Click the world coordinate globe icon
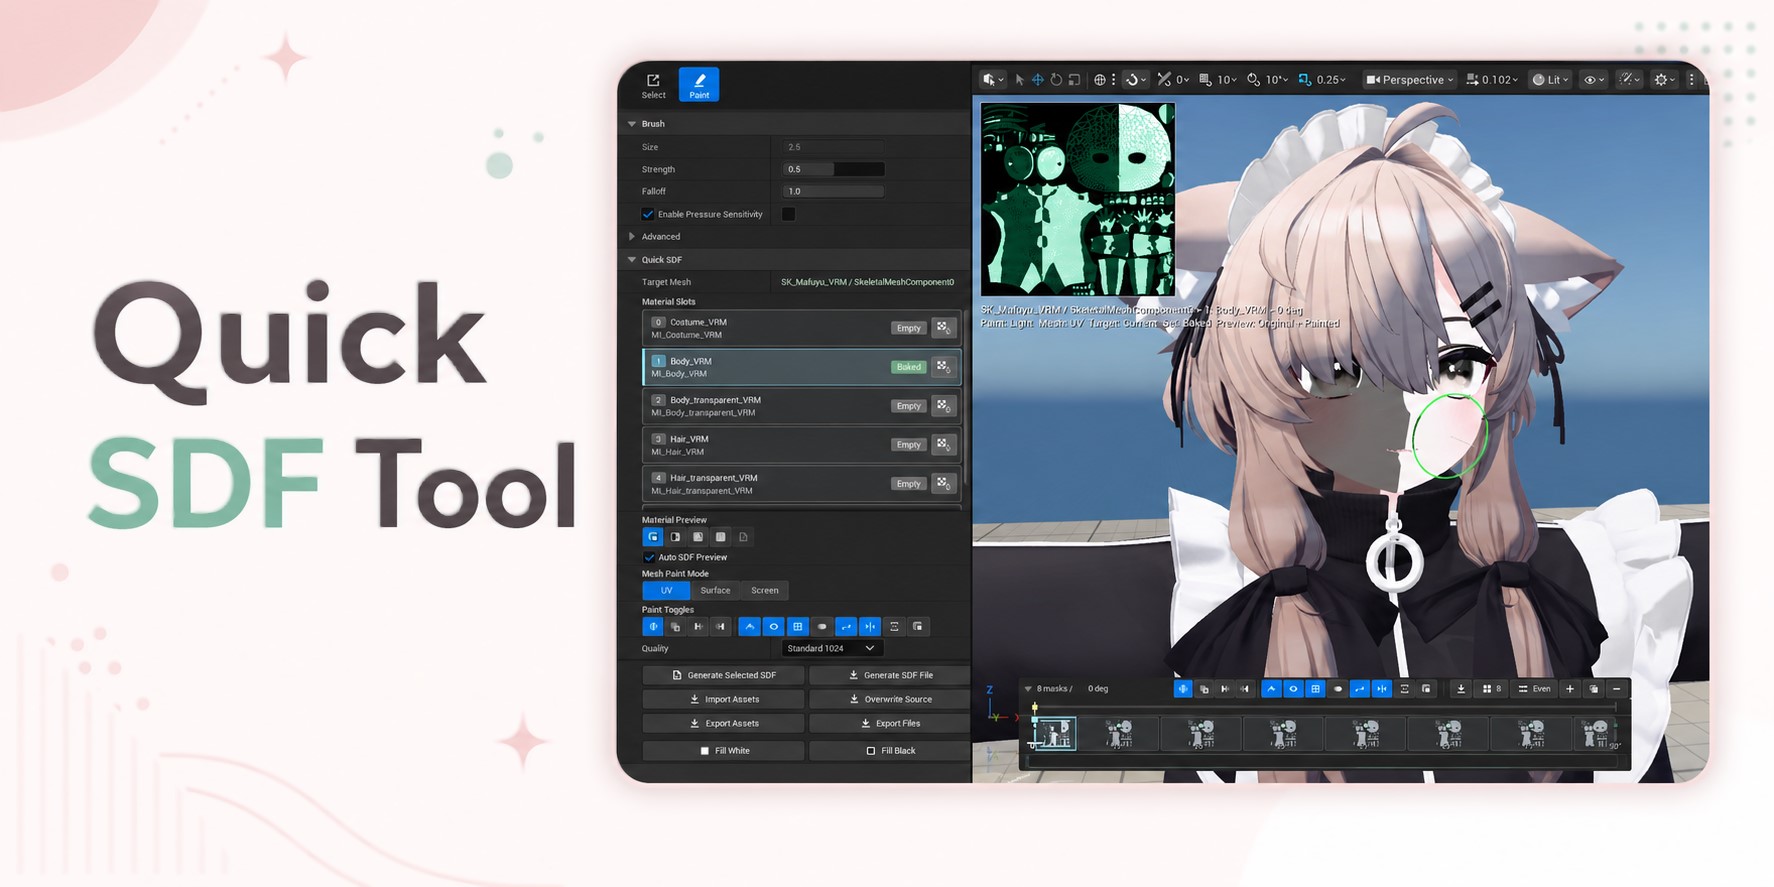This screenshot has height=887, width=1774. coord(1100,80)
